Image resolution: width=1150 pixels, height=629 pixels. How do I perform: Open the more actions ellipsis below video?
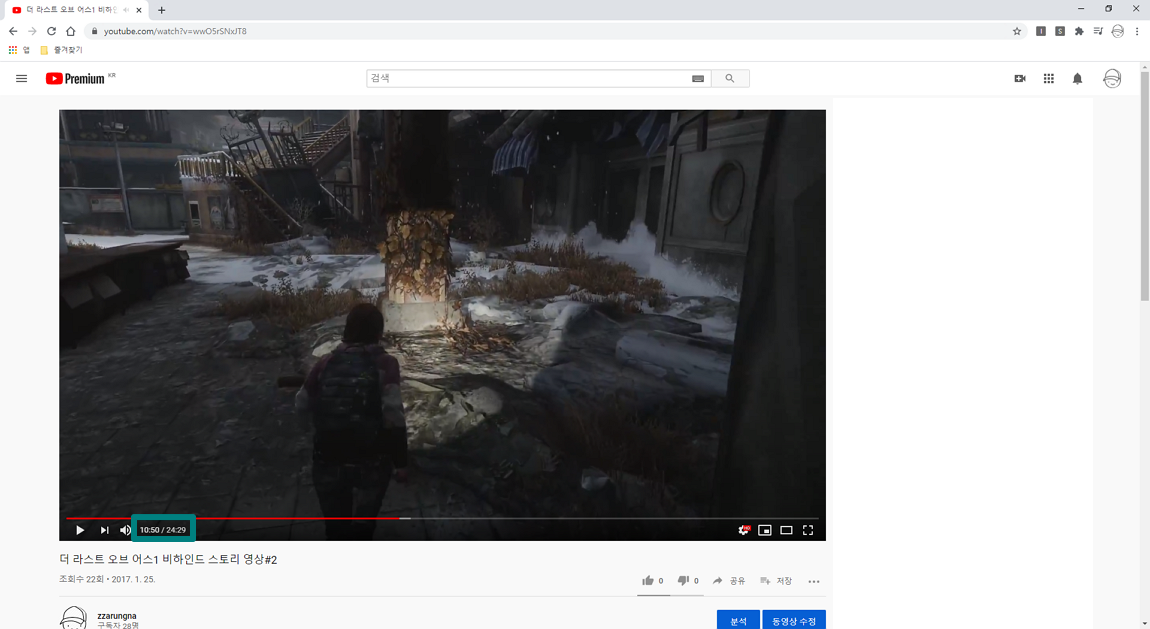pos(813,581)
